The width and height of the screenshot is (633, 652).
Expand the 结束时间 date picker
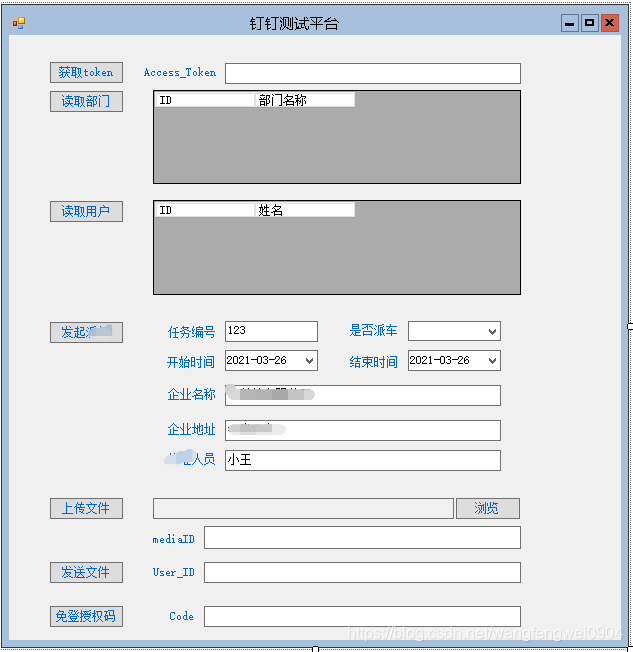(x=492, y=361)
